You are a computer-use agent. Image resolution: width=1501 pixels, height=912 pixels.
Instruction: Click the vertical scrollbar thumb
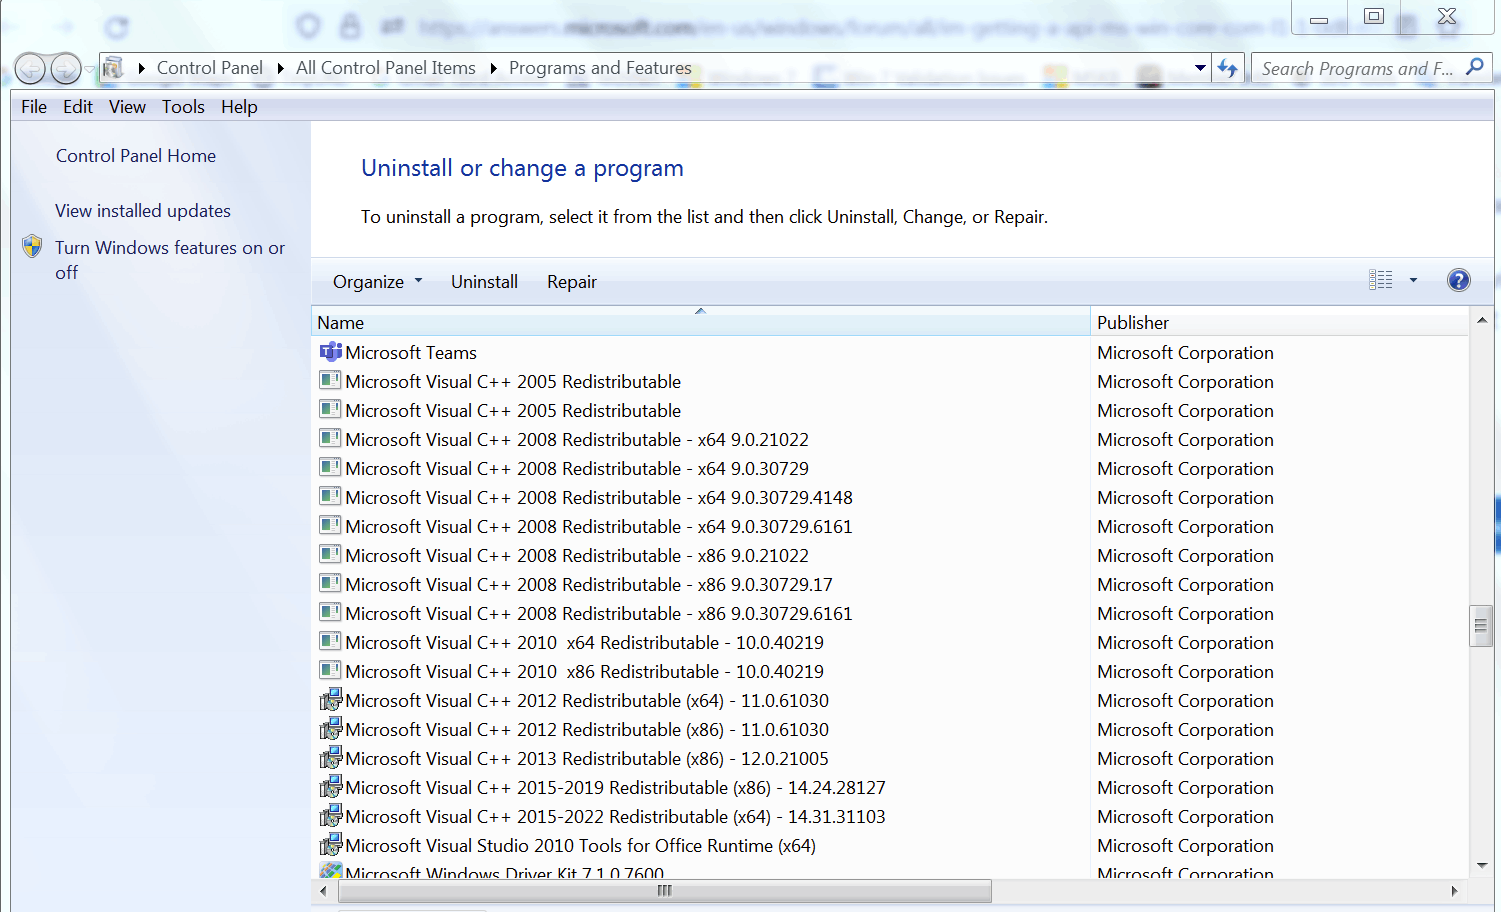point(1481,626)
